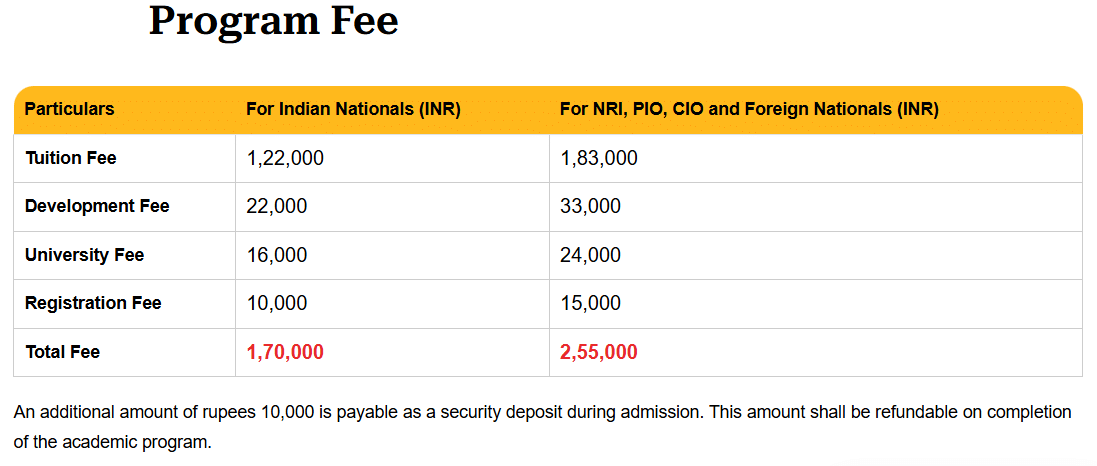Click the 1,22,000 tuition fee amount
This screenshot has width=1097, height=466.
(285, 158)
